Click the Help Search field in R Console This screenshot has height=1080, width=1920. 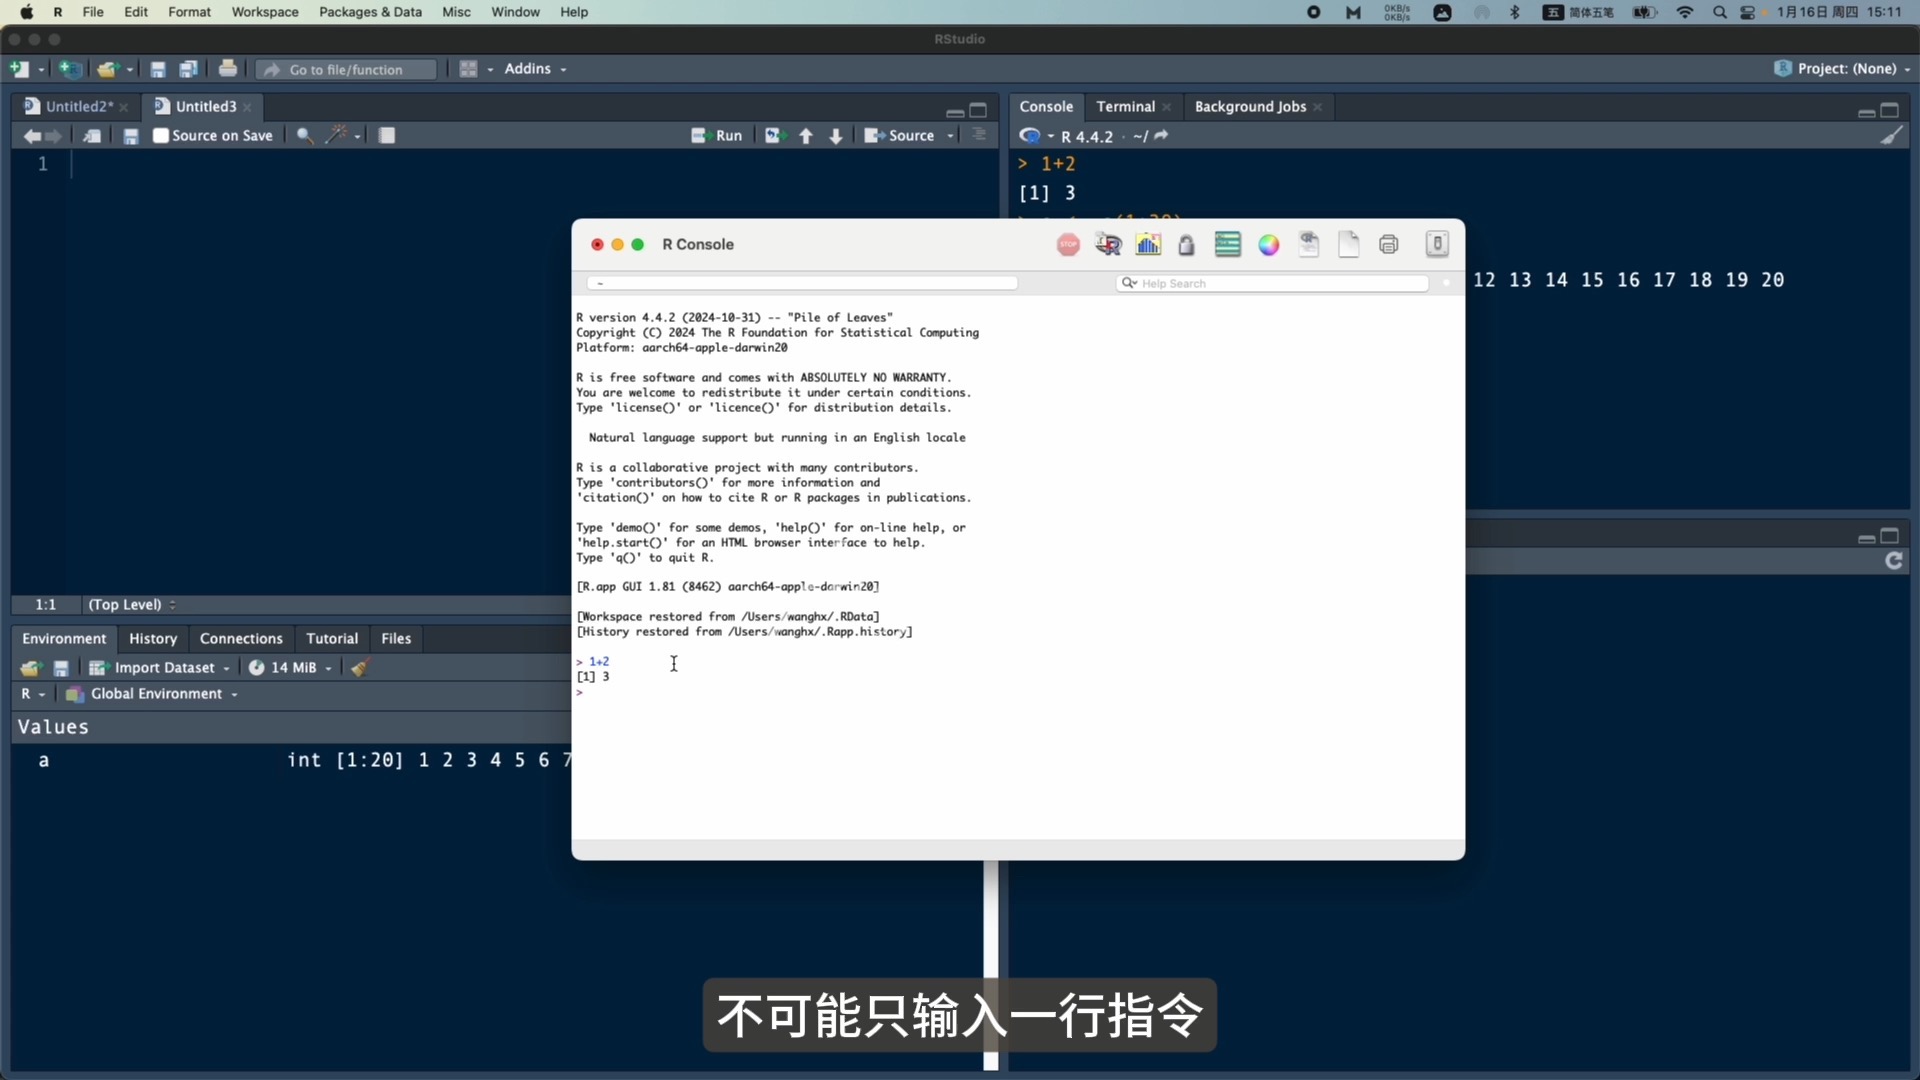(x=1272, y=283)
